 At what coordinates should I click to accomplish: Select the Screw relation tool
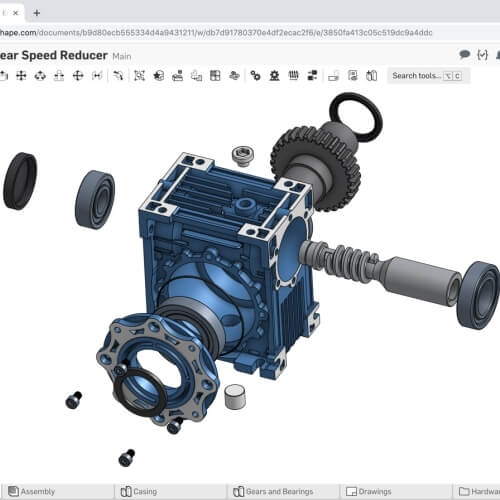pos(293,76)
